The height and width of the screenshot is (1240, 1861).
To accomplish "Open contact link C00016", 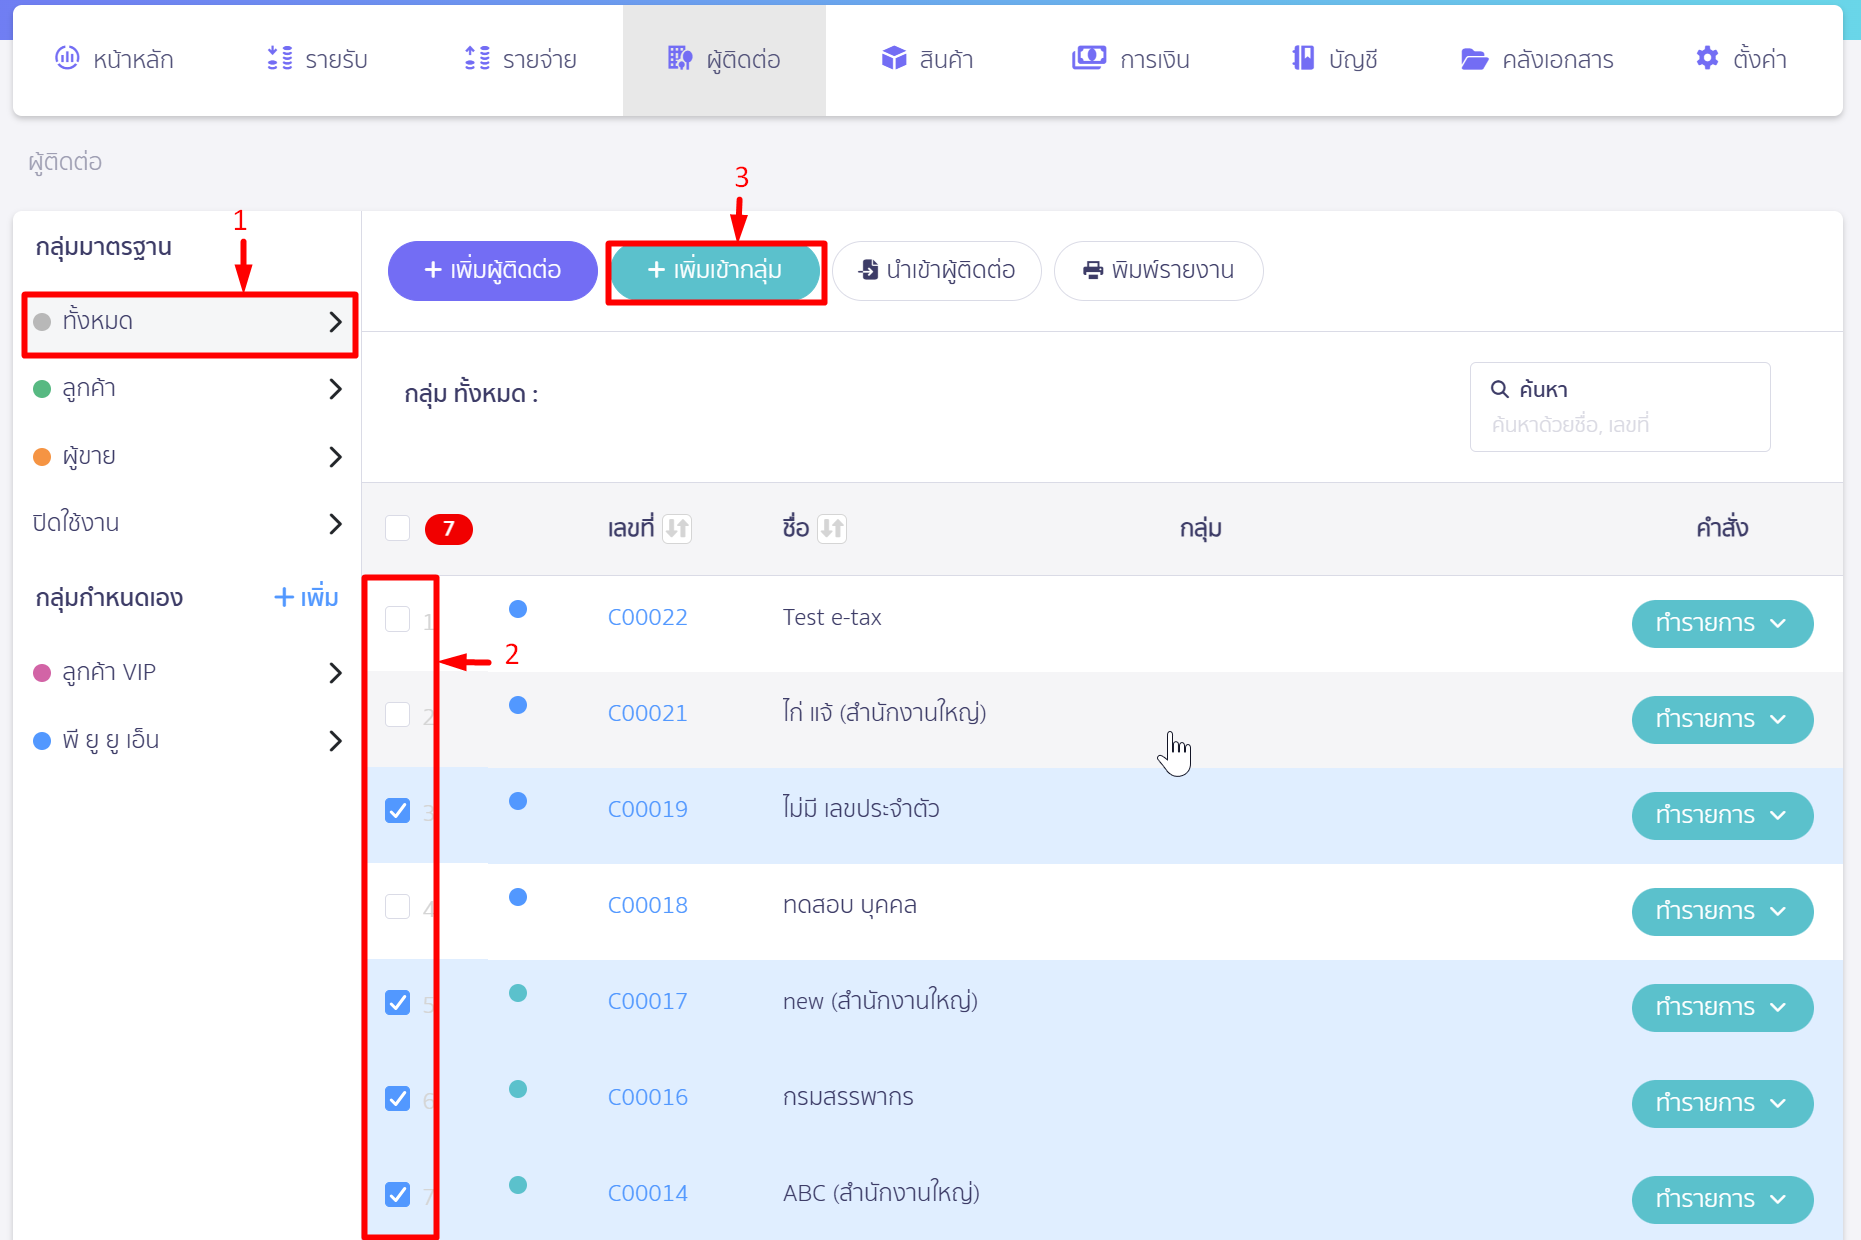I will [x=648, y=1098].
